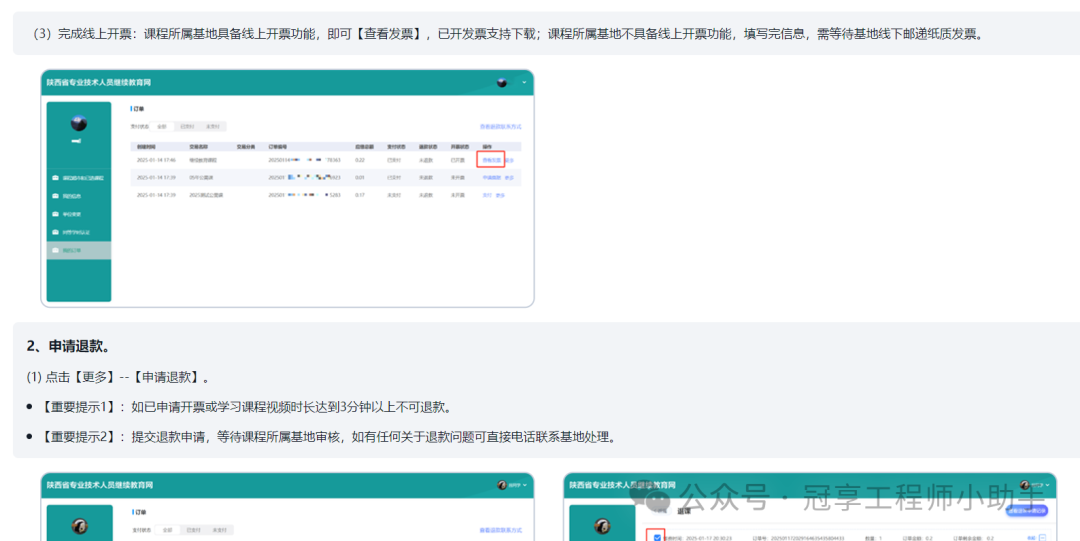Expand the account chevron in the invoice orders screenshot
Screen dimensions: 1080x541
(x=524, y=83)
